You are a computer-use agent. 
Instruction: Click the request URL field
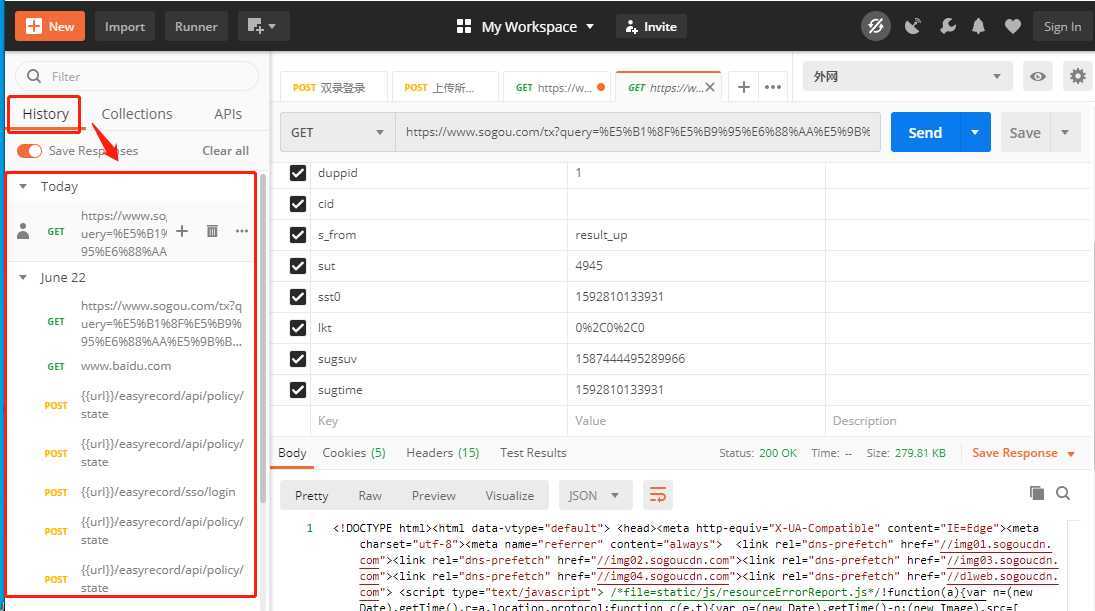tap(638, 132)
